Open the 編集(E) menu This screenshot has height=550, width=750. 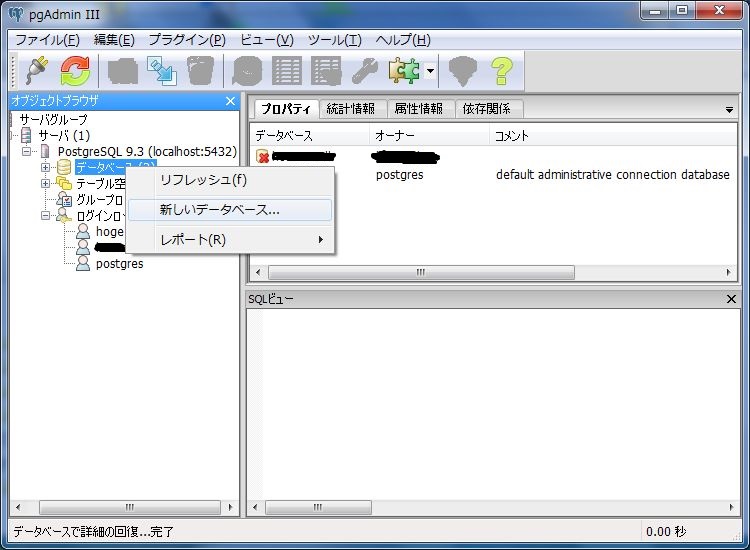(114, 40)
